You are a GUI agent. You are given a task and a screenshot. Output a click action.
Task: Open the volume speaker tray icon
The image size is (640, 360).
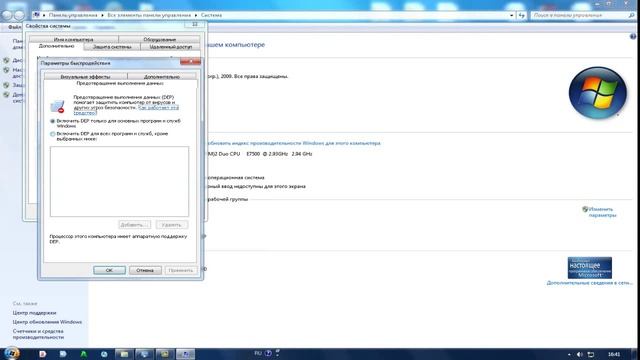(580, 354)
